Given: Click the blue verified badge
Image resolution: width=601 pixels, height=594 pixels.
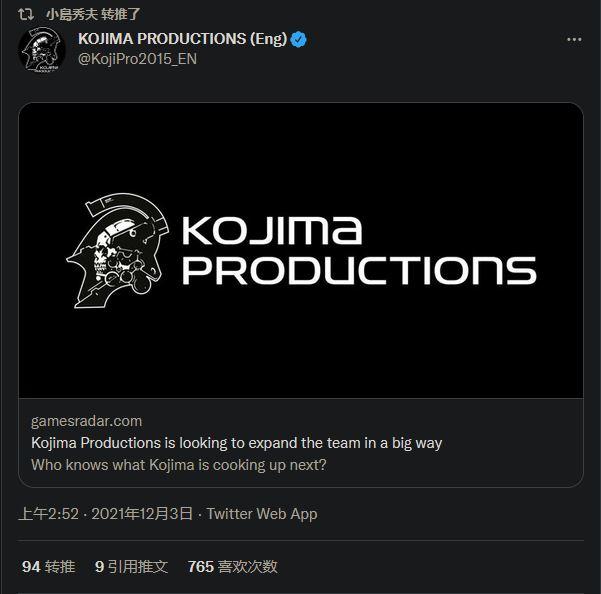Looking at the screenshot, I should (299, 40).
